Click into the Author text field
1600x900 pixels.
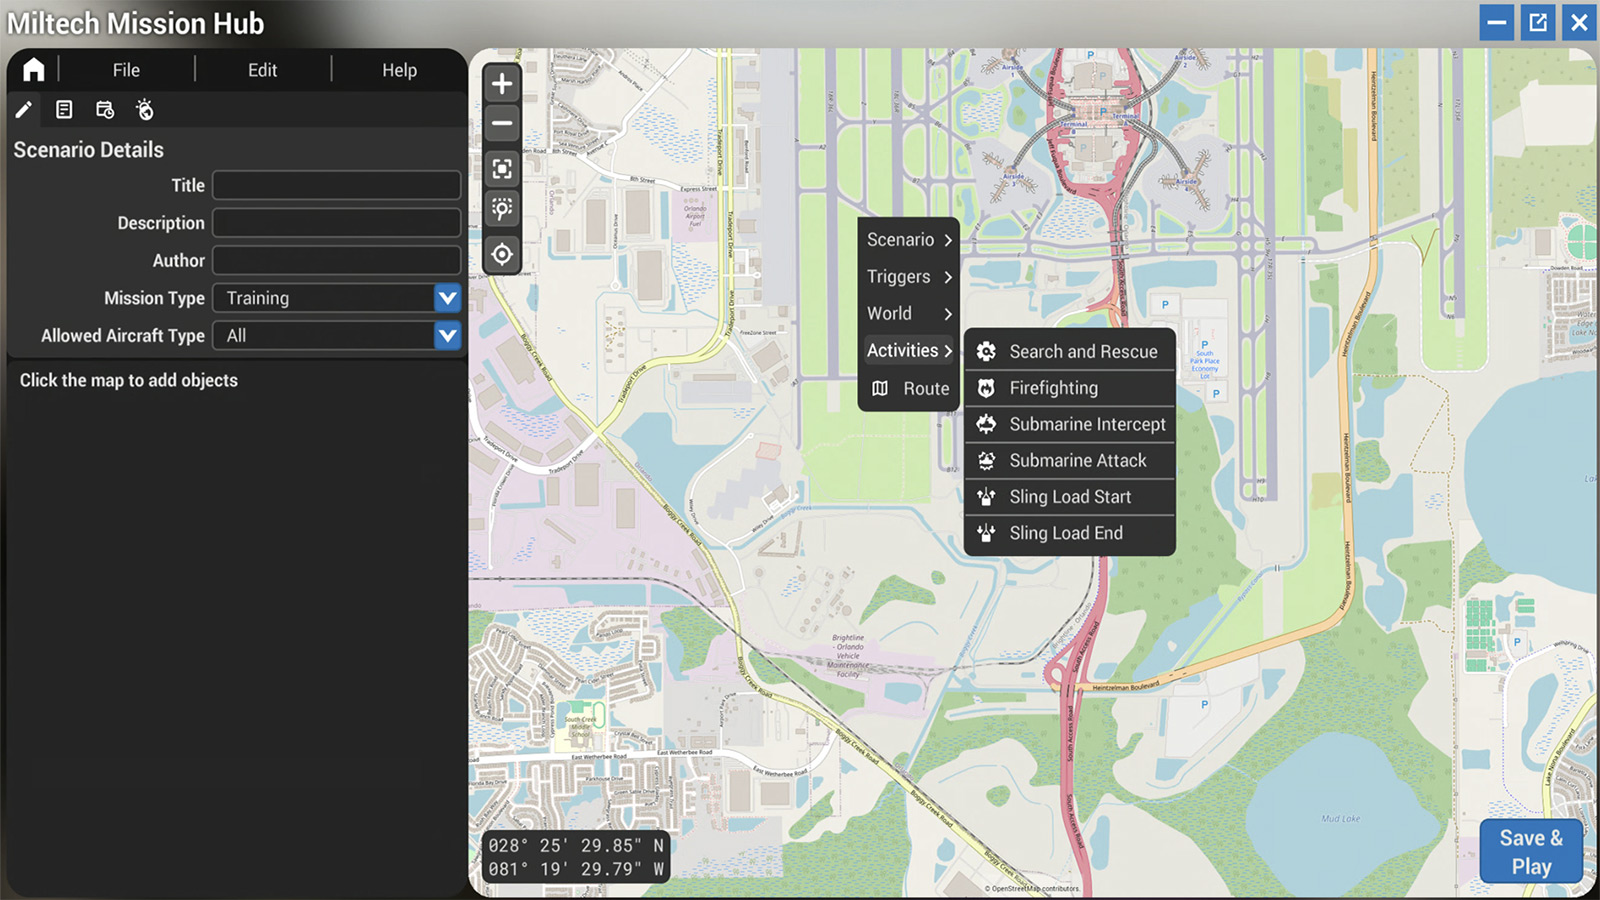tap(336, 261)
